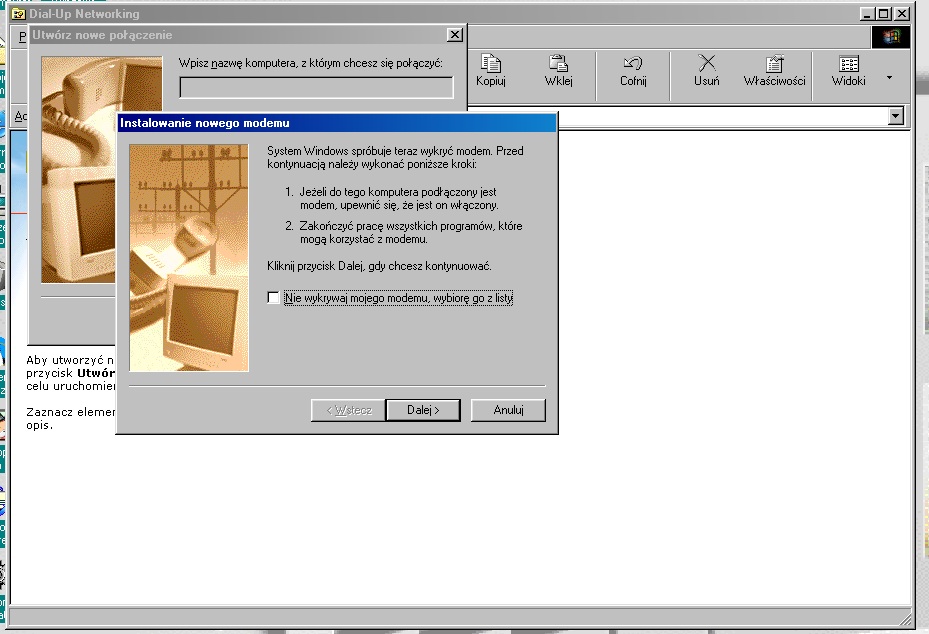Click the 'Instalowanie nowego modemu' title bar
The height and width of the screenshot is (634, 929).
pos(337,123)
